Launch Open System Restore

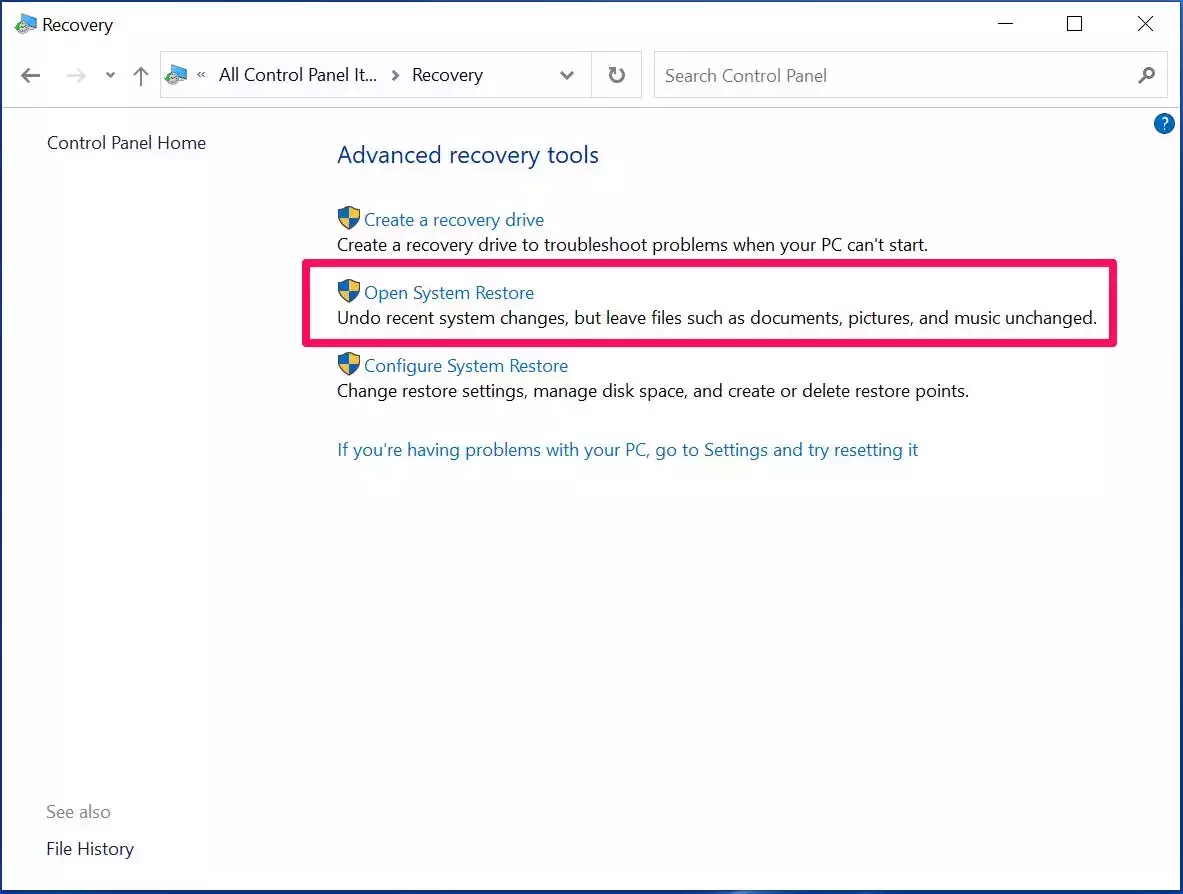(448, 293)
